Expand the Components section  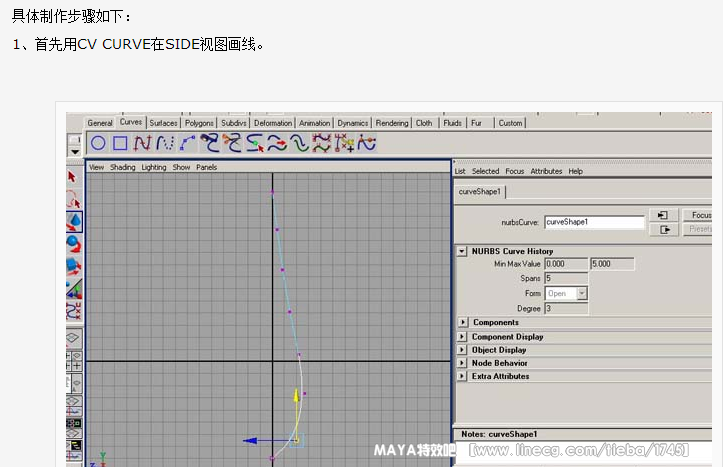(x=463, y=323)
